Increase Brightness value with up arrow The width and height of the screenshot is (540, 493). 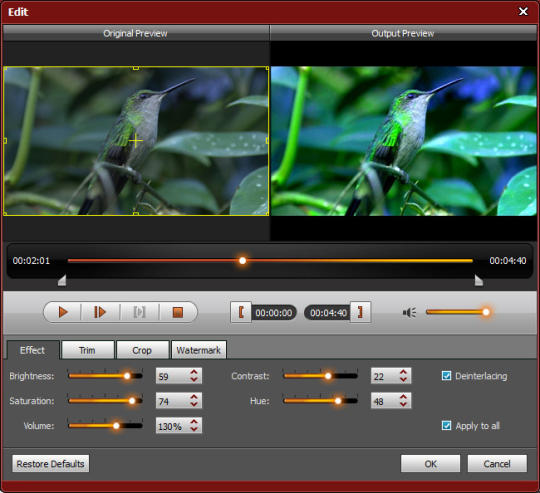click(x=194, y=372)
